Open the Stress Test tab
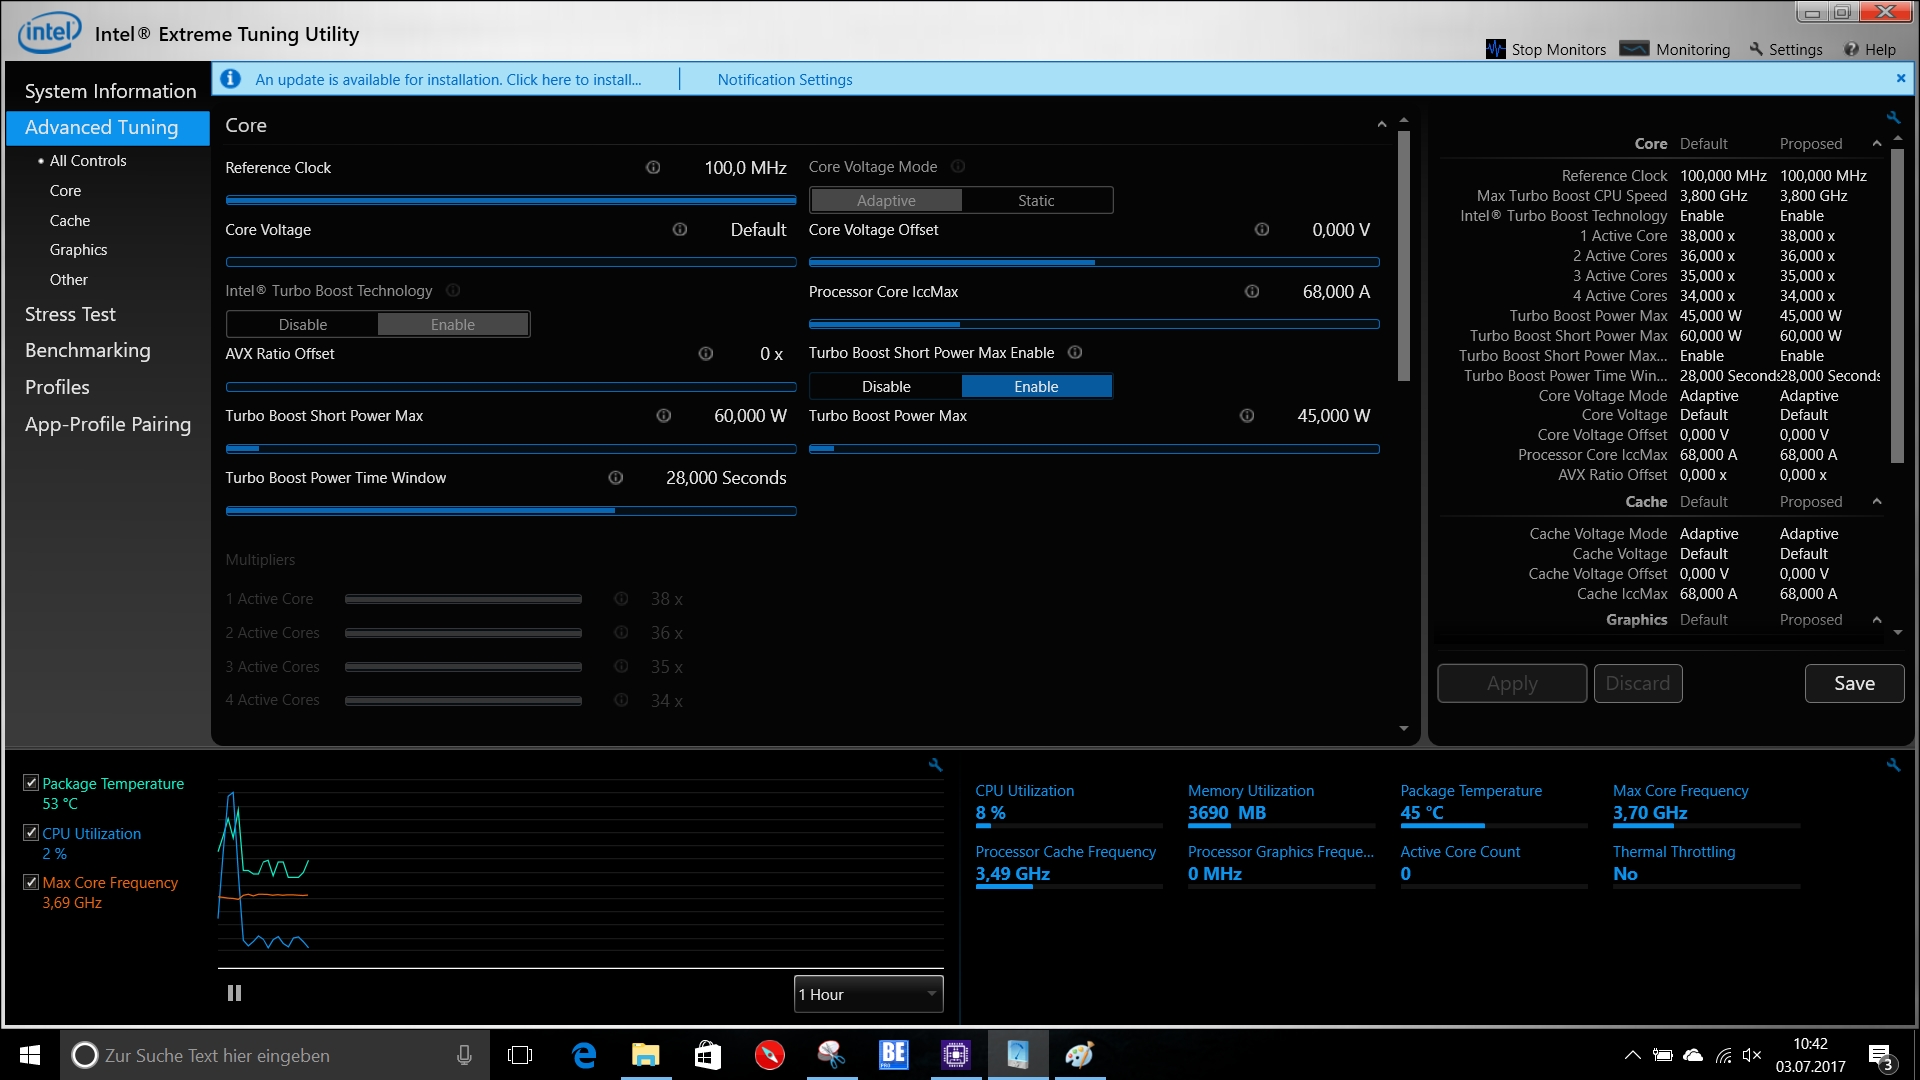 click(70, 314)
